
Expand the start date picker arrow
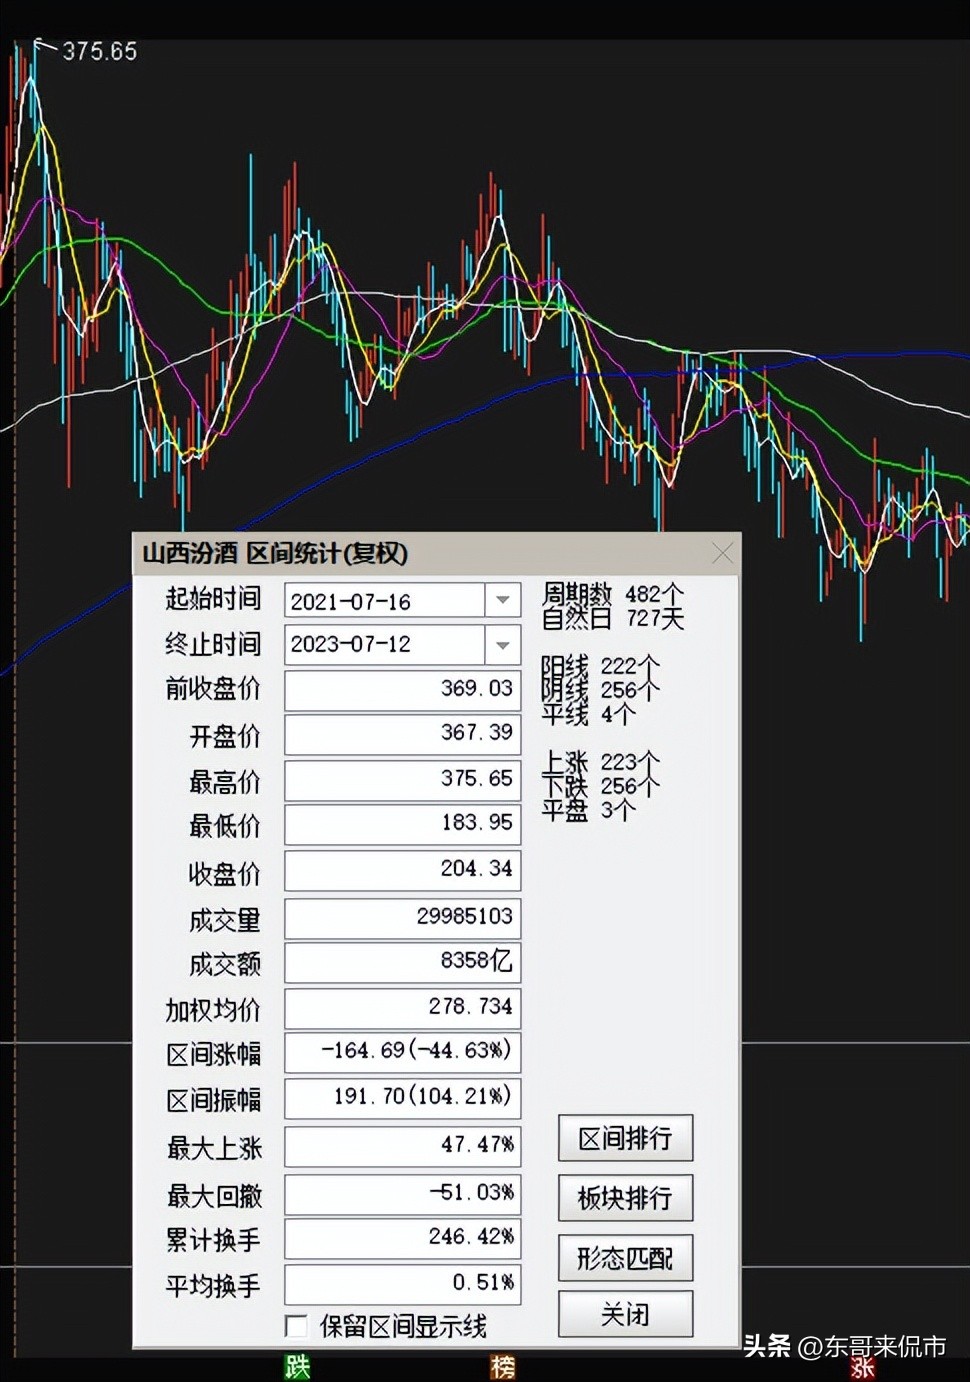pyautogui.click(x=501, y=600)
